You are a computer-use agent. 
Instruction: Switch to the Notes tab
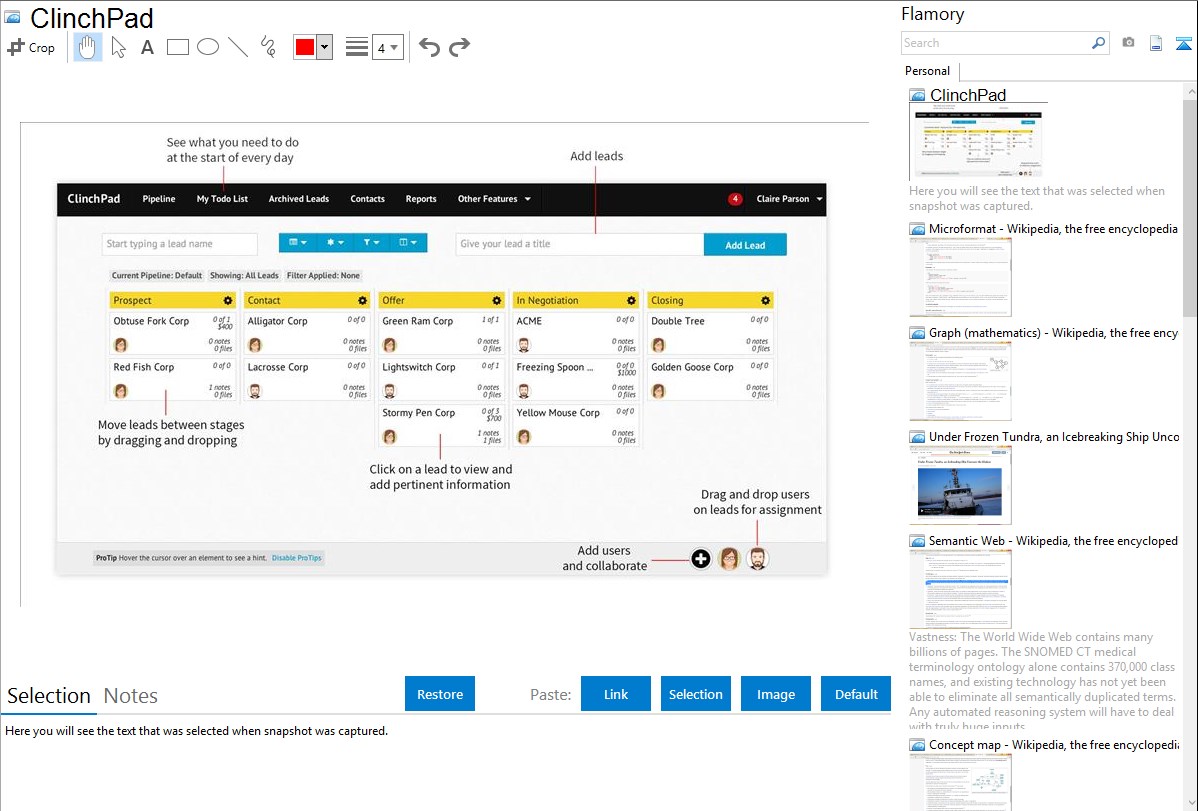click(x=131, y=696)
